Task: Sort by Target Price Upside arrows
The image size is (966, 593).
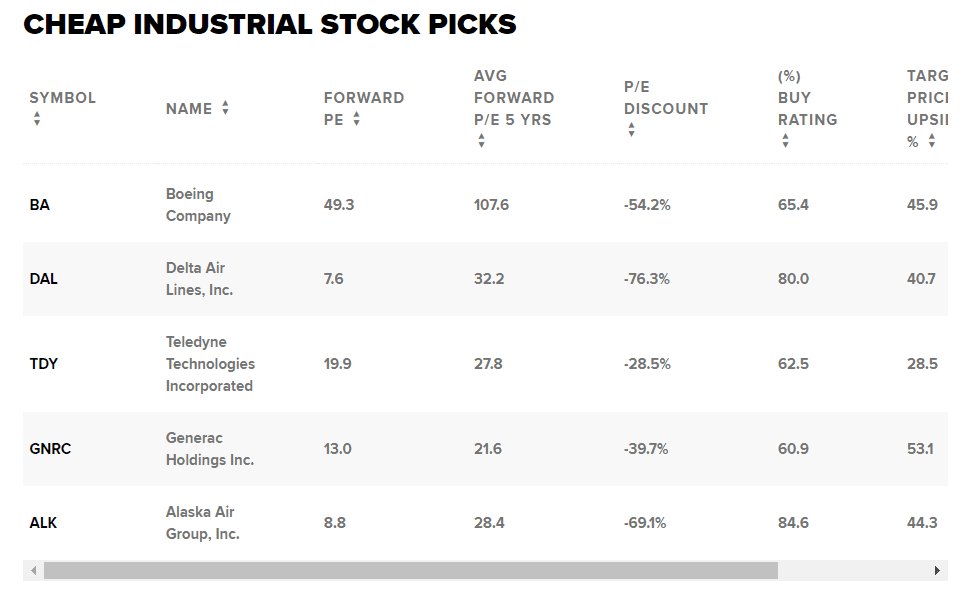Action: [x=931, y=141]
